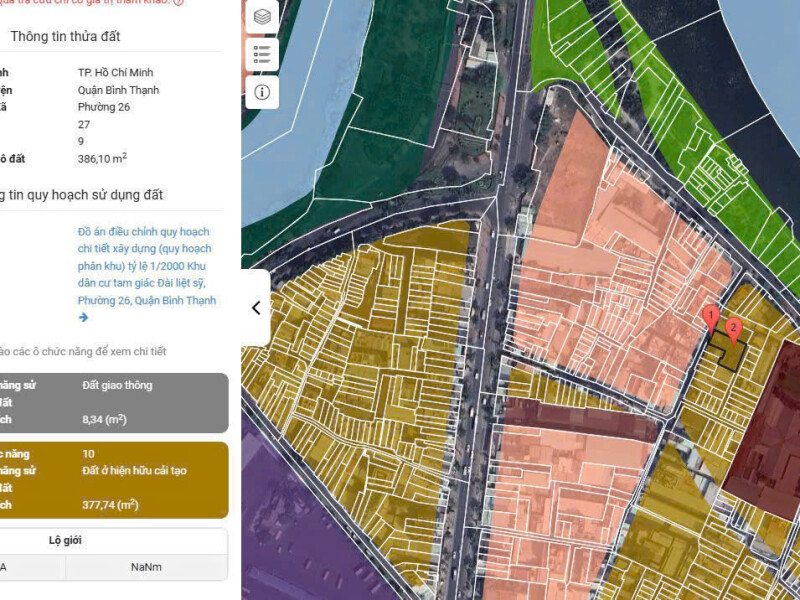
Task: Open the map legend list button
Action: coord(262,54)
